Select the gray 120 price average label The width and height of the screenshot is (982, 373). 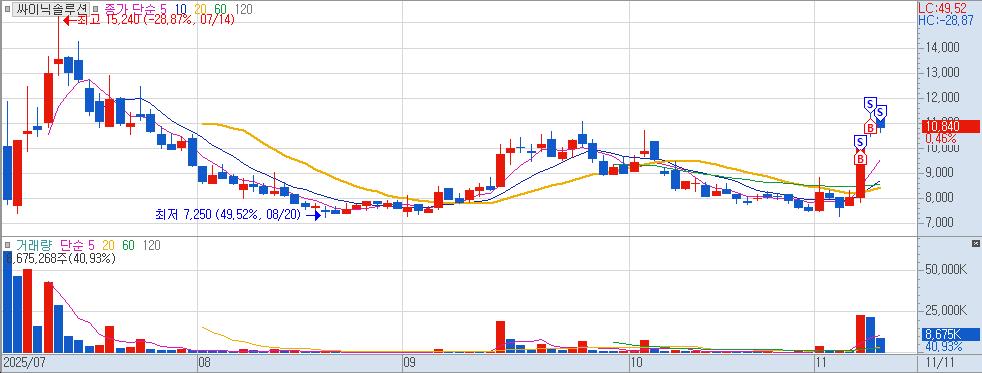pyautogui.click(x=243, y=9)
